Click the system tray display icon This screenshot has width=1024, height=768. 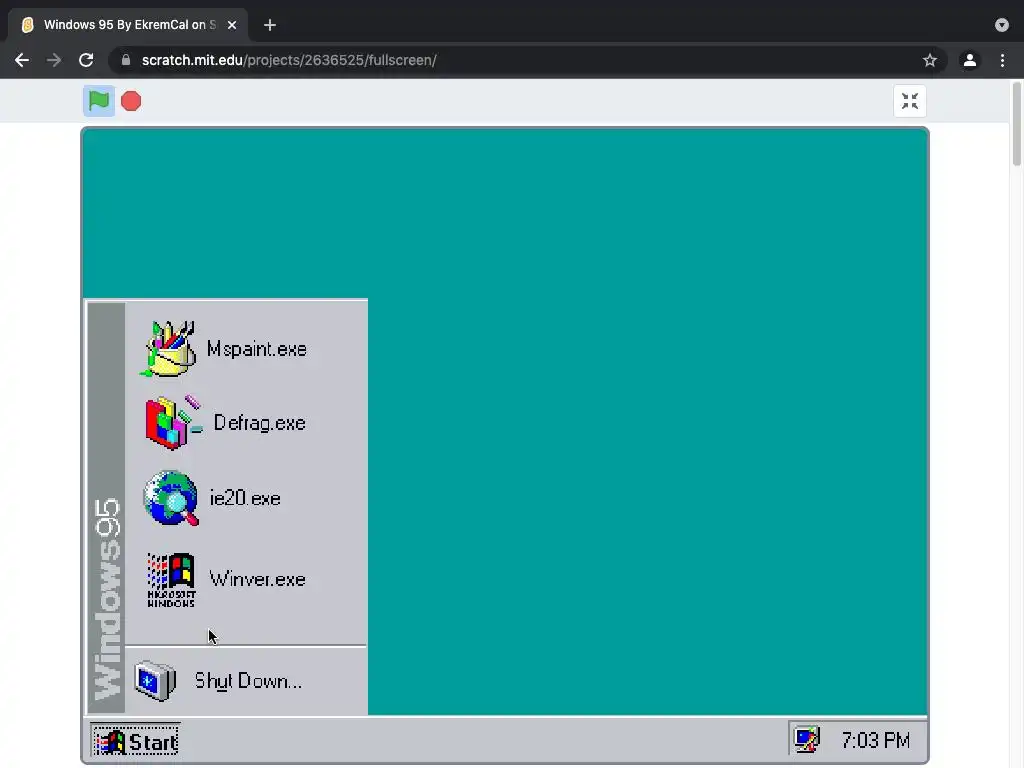point(807,740)
